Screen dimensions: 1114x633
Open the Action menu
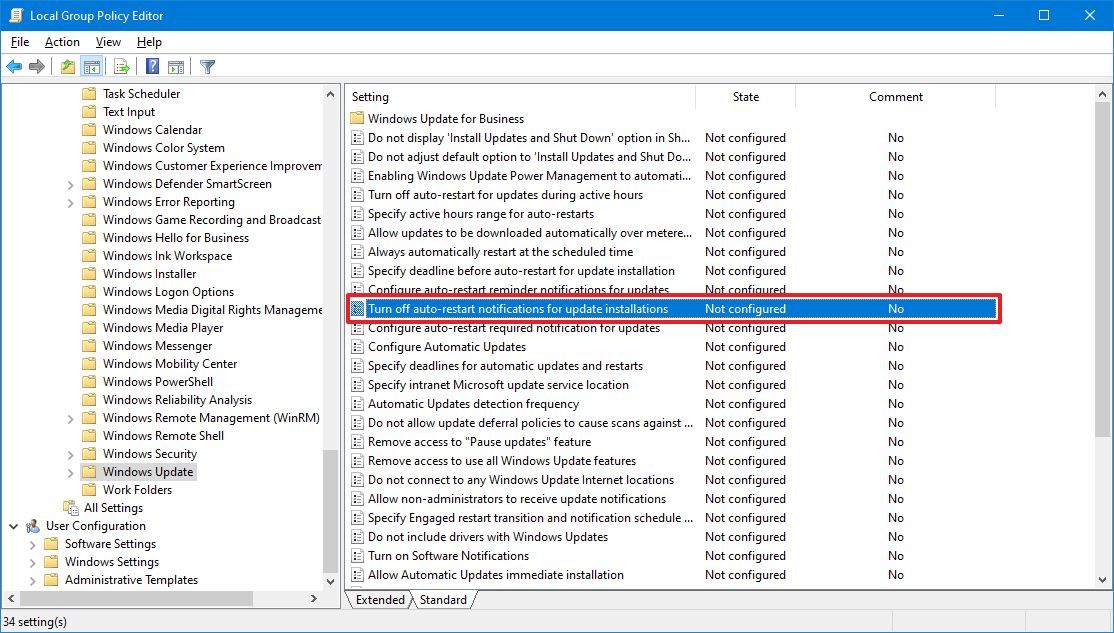[x=61, y=42]
